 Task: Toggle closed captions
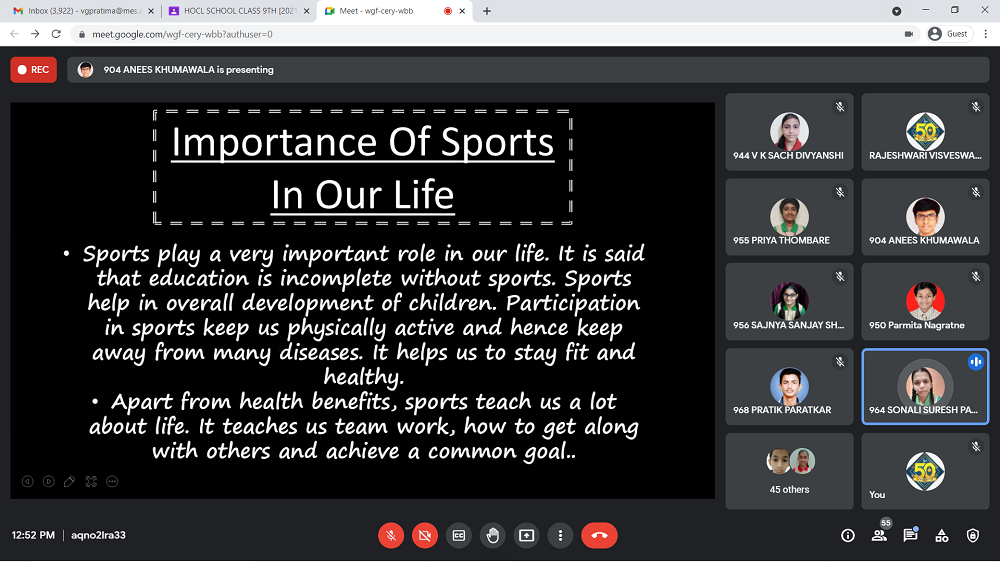coord(459,535)
